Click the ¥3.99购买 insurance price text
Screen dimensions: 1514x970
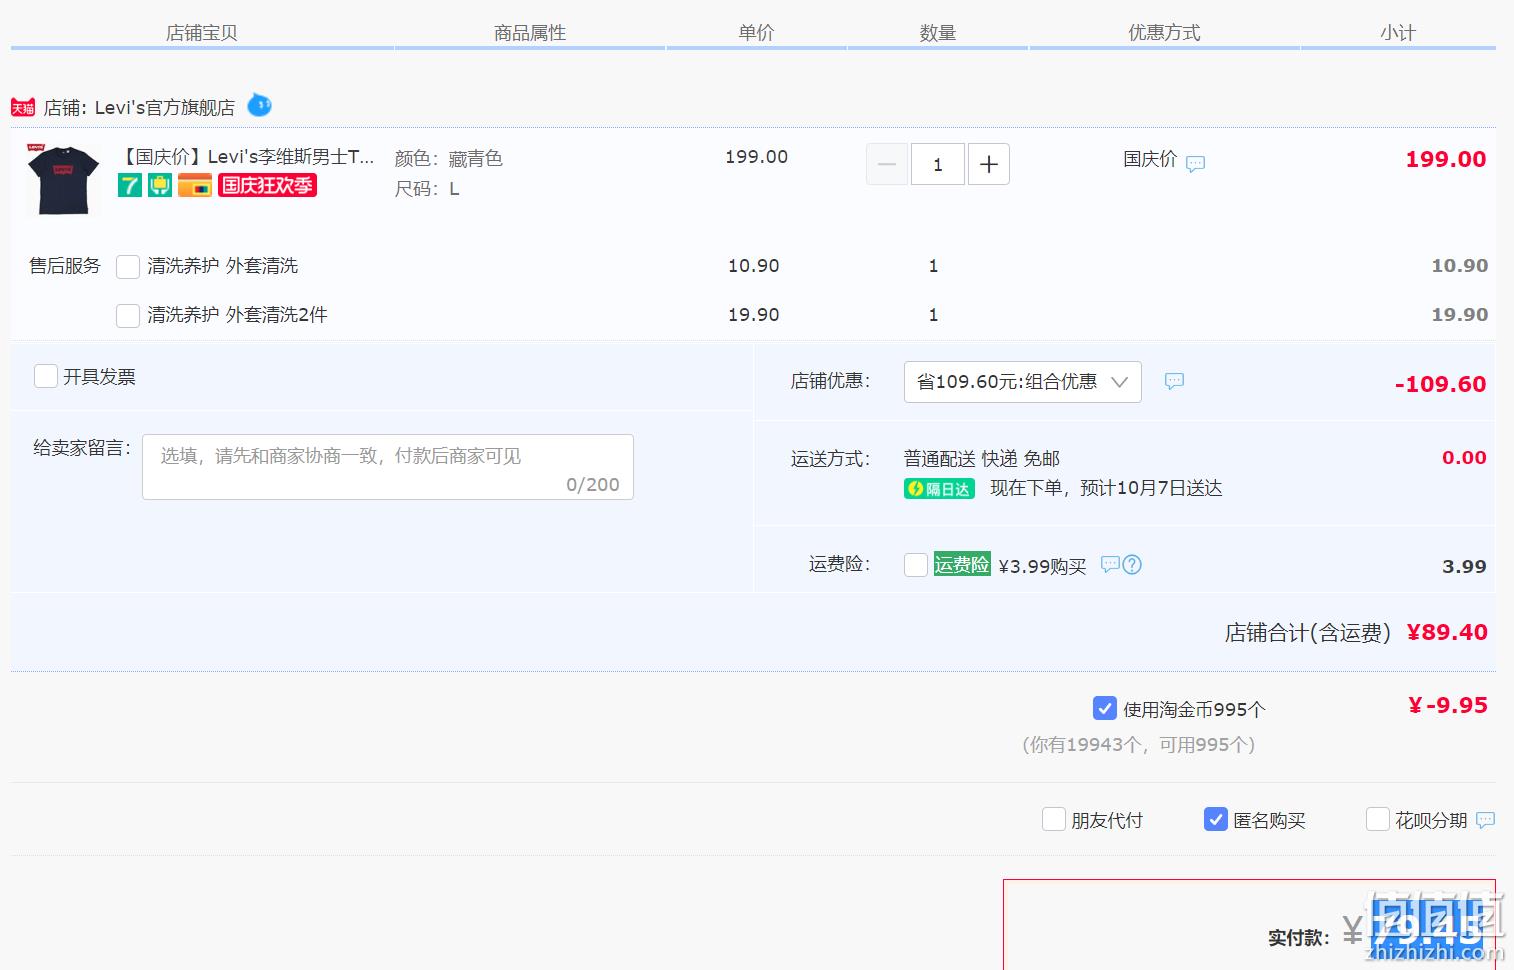point(1042,567)
